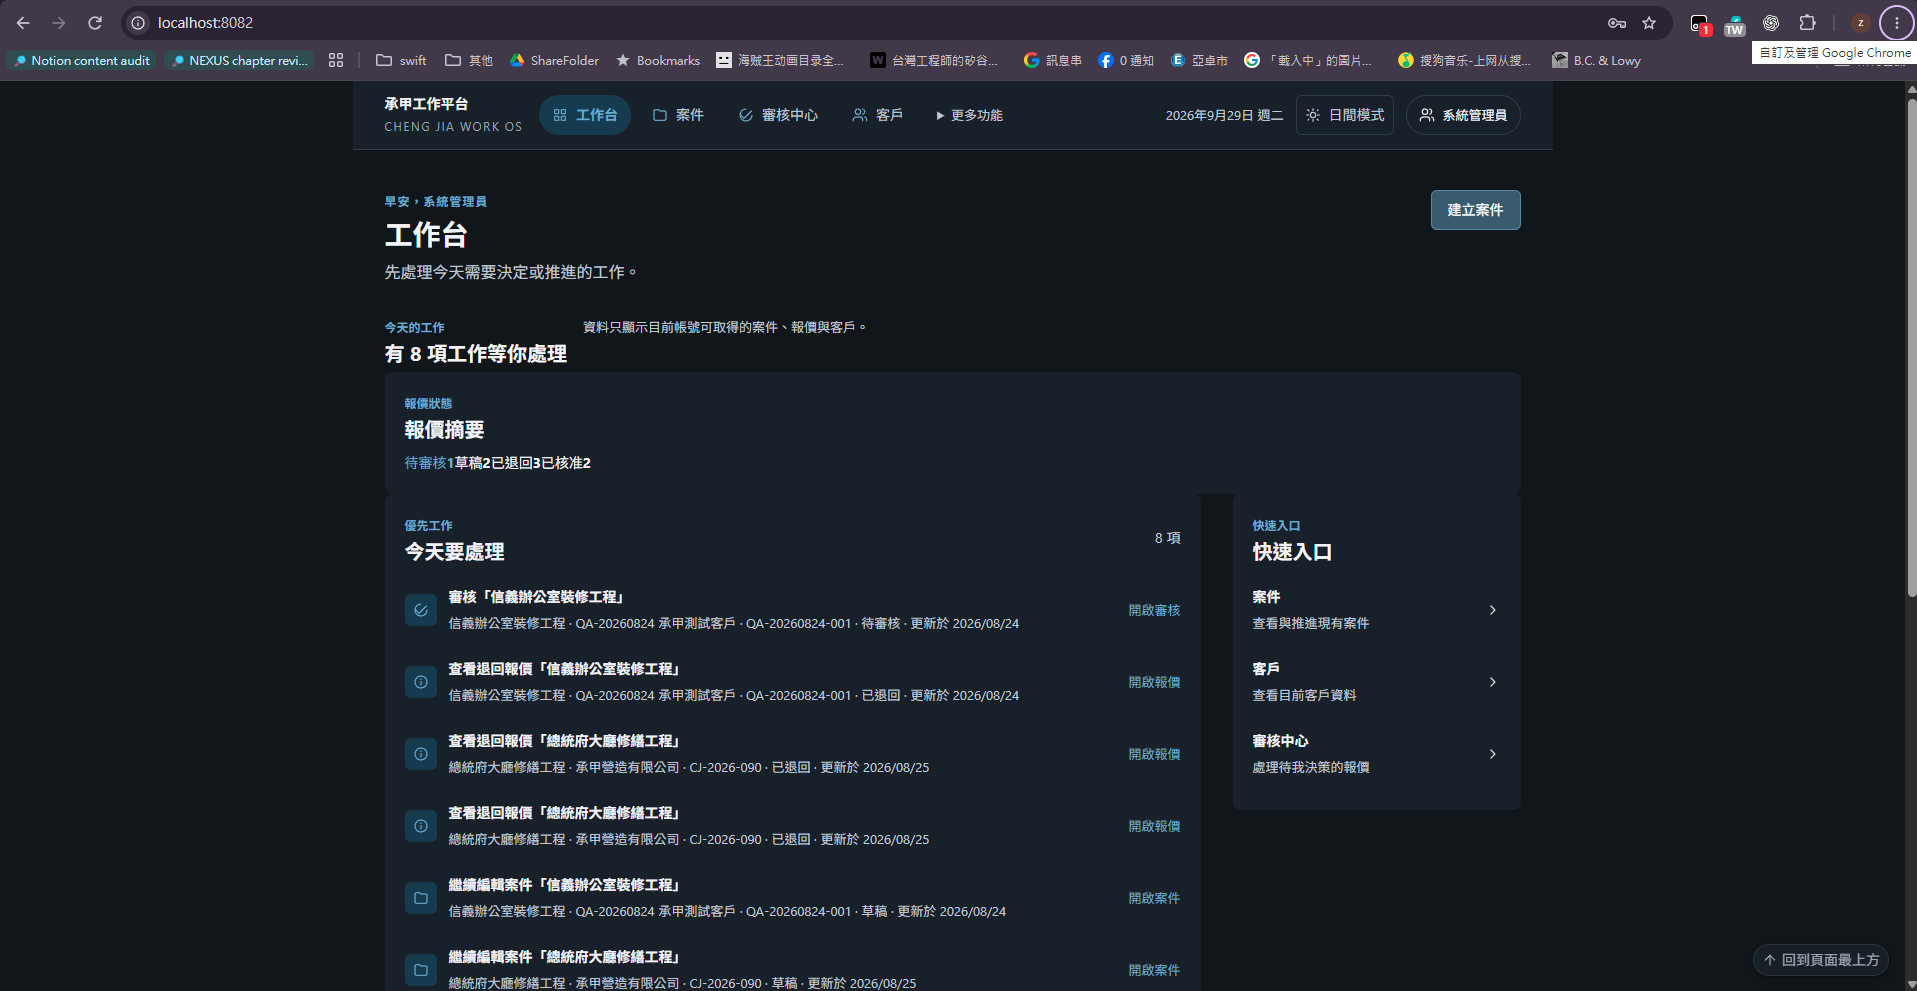The height and width of the screenshot is (991, 1917).
Task: Click info icon of first 查看退回報價「信義辦公室裝修工程」
Action: click(x=421, y=682)
